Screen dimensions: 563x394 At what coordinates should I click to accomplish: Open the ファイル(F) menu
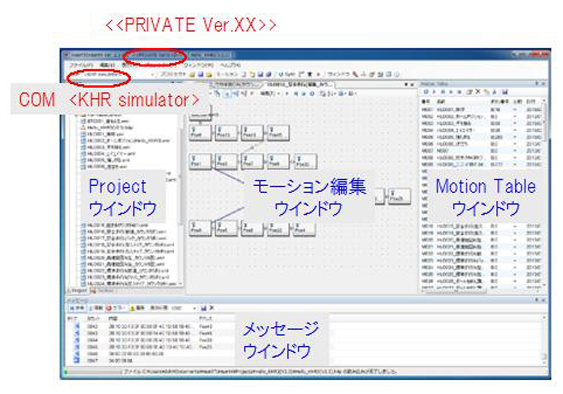(x=82, y=65)
